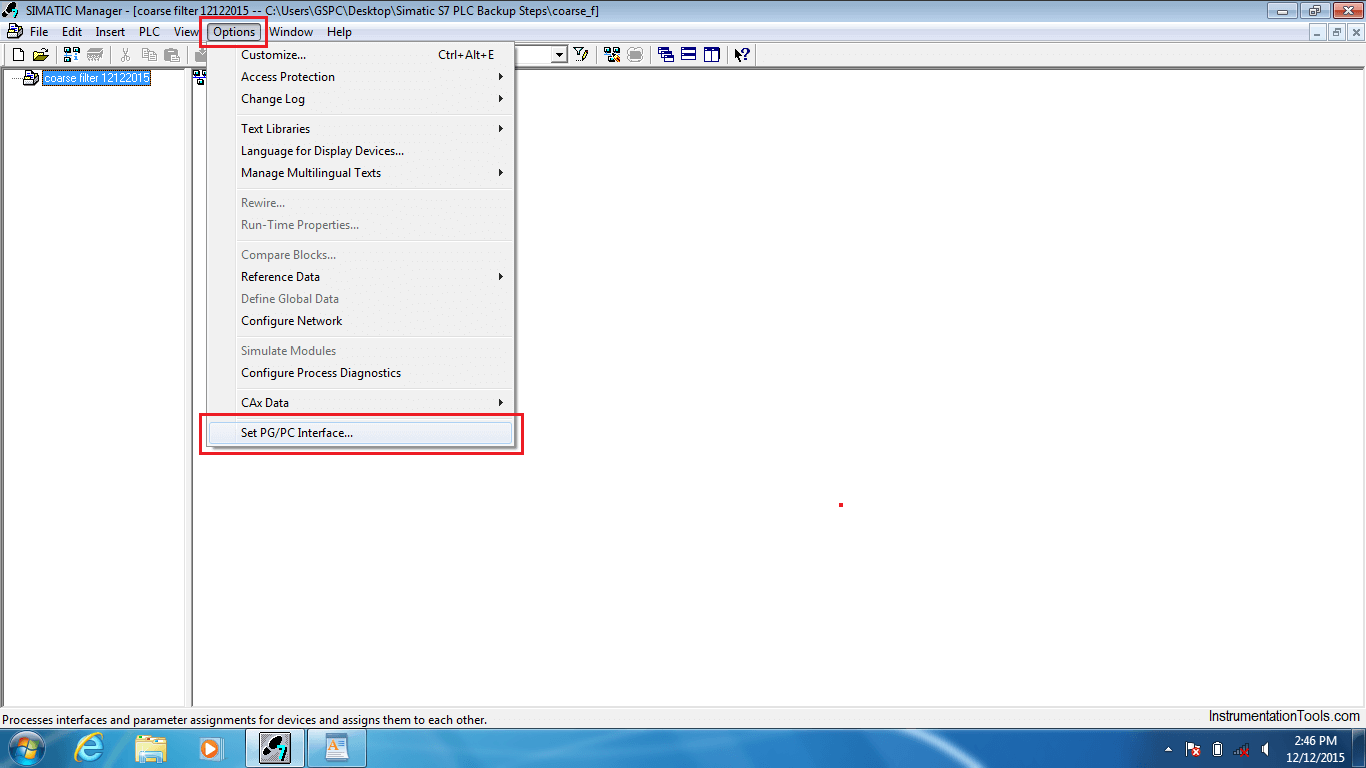Click the greyed Define Global Data entry
Image resolution: width=1366 pixels, height=768 pixels.
pyautogui.click(x=360, y=299)
